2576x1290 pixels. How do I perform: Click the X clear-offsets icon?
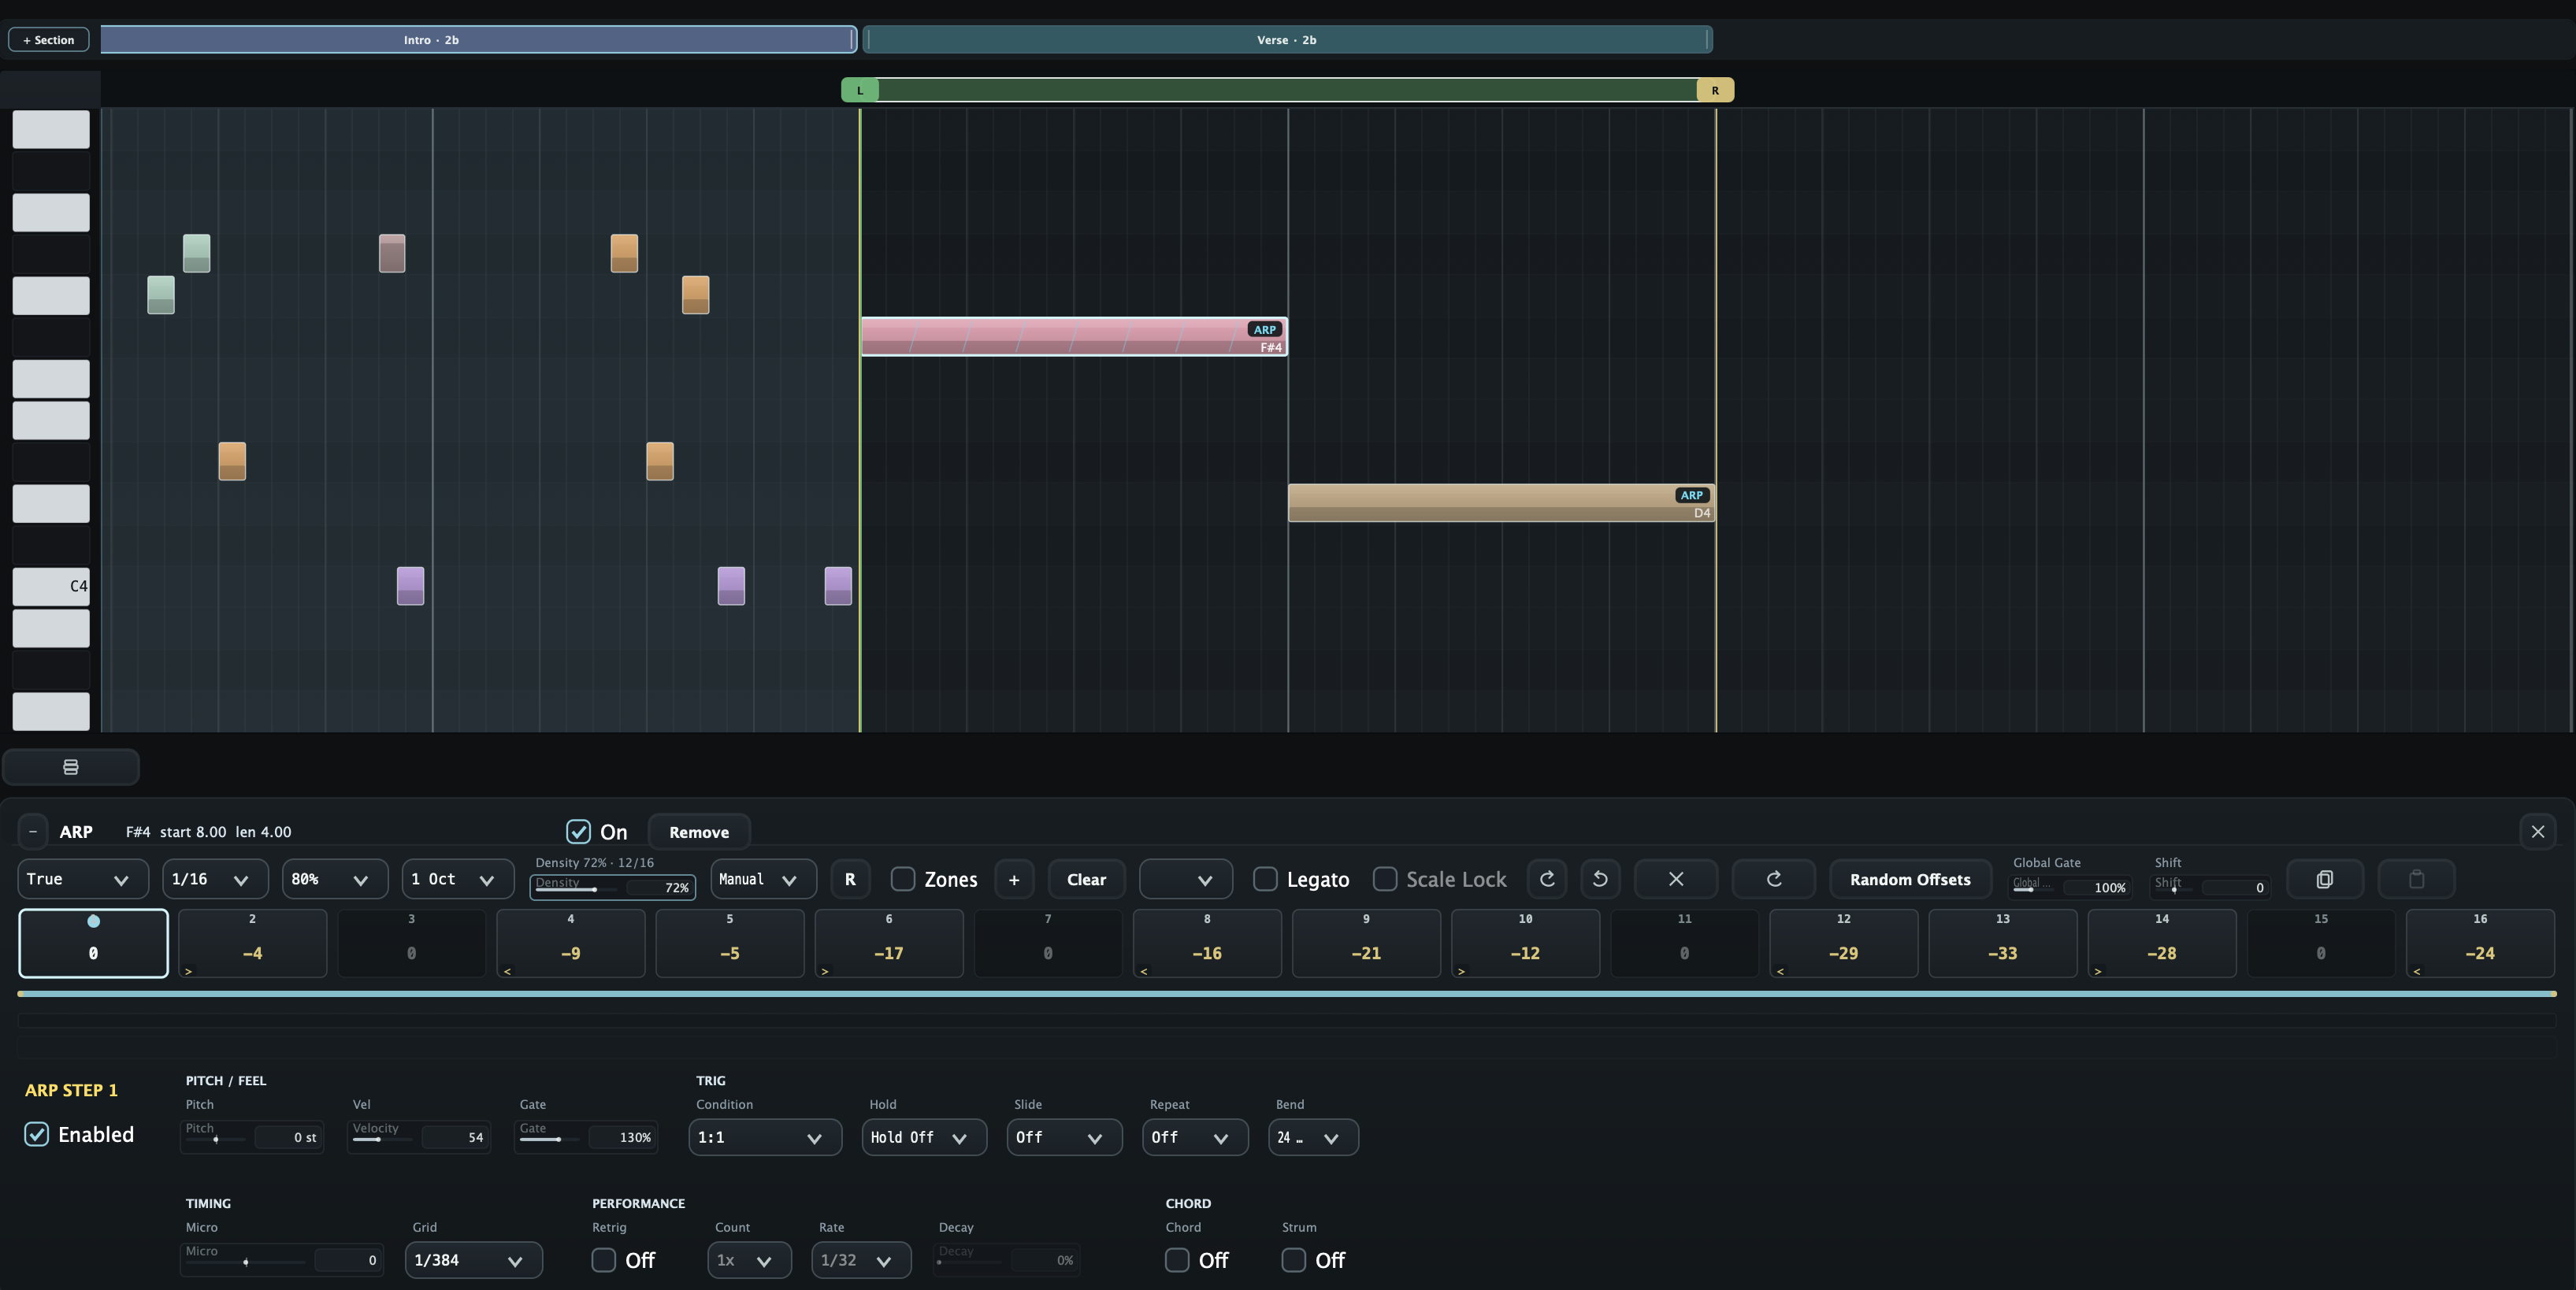pyautogui.click(x=1676, y=879)
